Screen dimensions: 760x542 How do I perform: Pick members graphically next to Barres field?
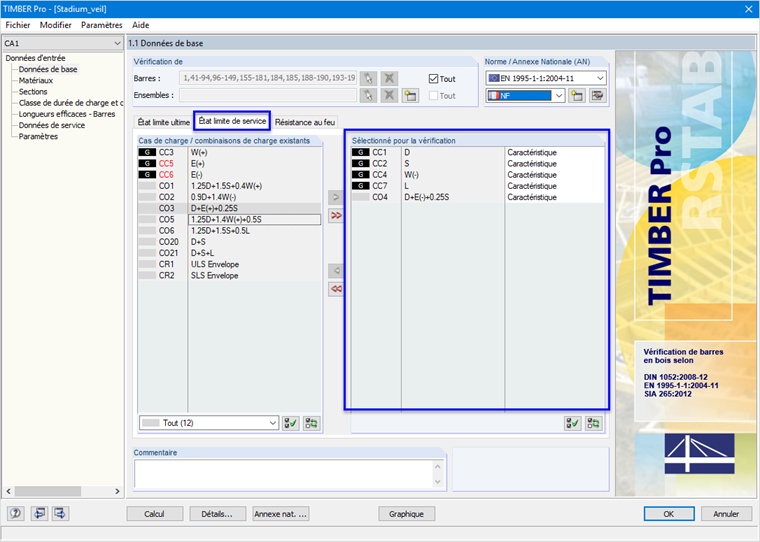click(368, 78)
